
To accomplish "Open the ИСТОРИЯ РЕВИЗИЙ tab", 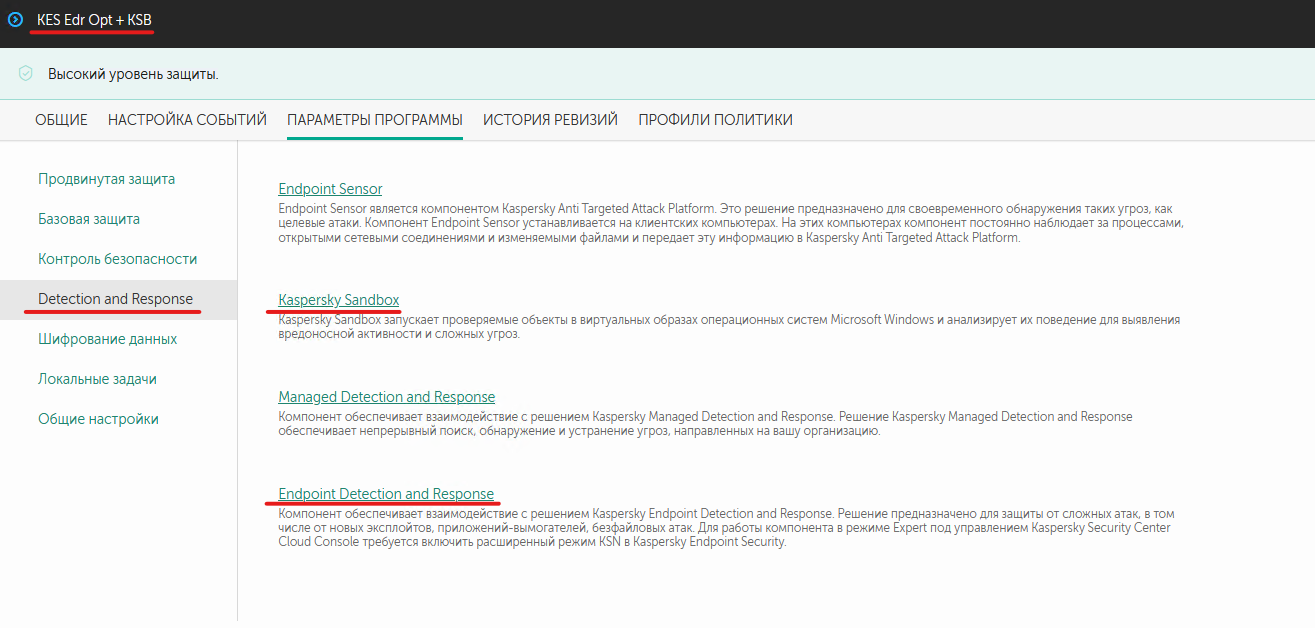I will [x=550, y=120].
